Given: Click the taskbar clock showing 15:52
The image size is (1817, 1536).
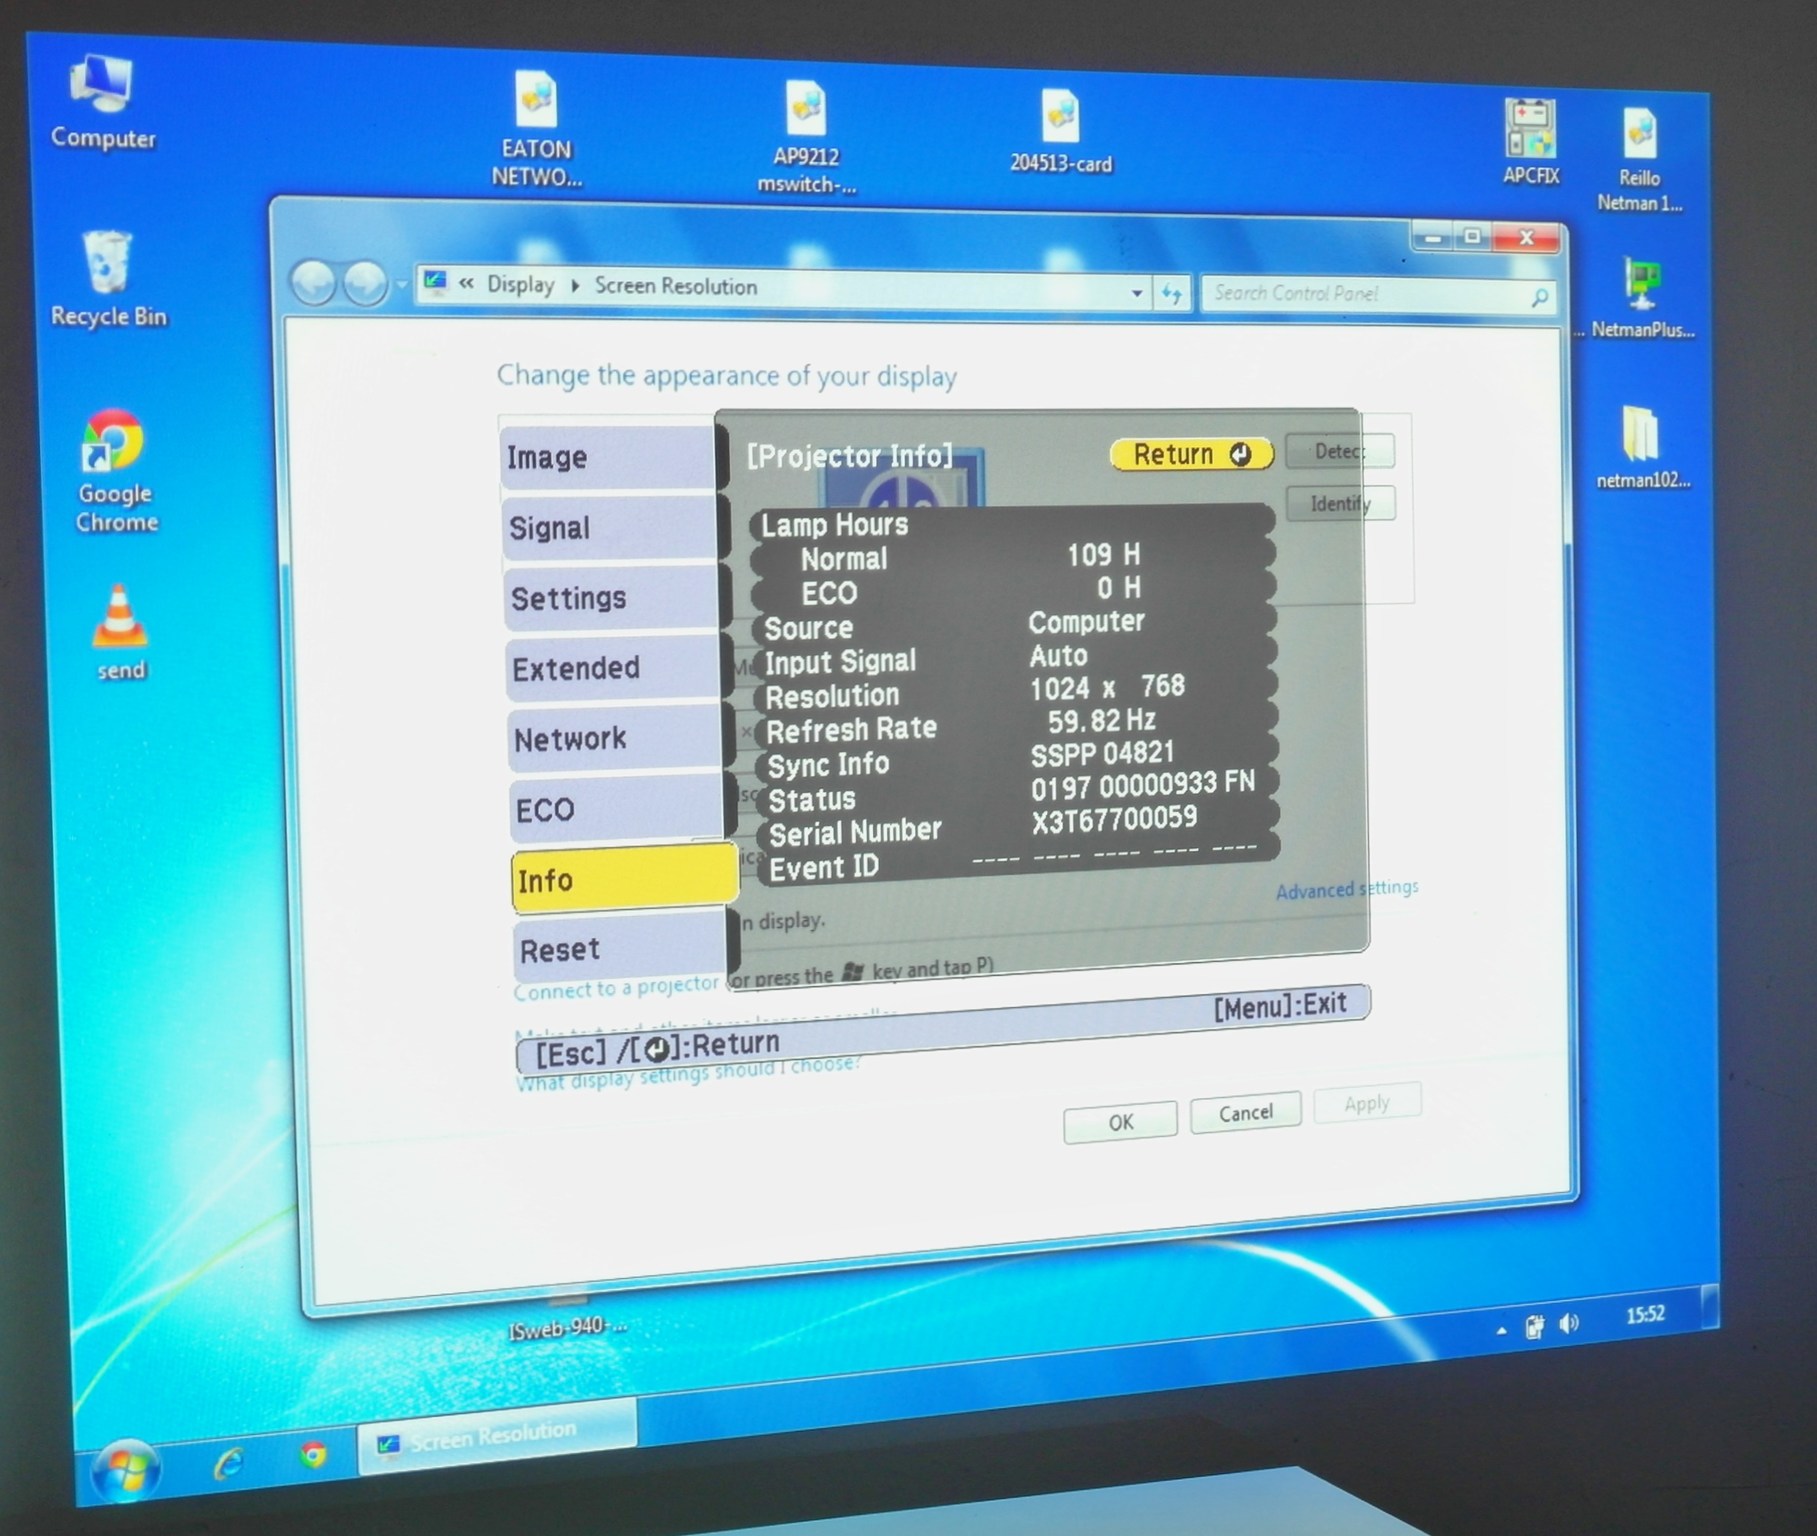Looking at the screenshot, I should coord(1645,1315).
